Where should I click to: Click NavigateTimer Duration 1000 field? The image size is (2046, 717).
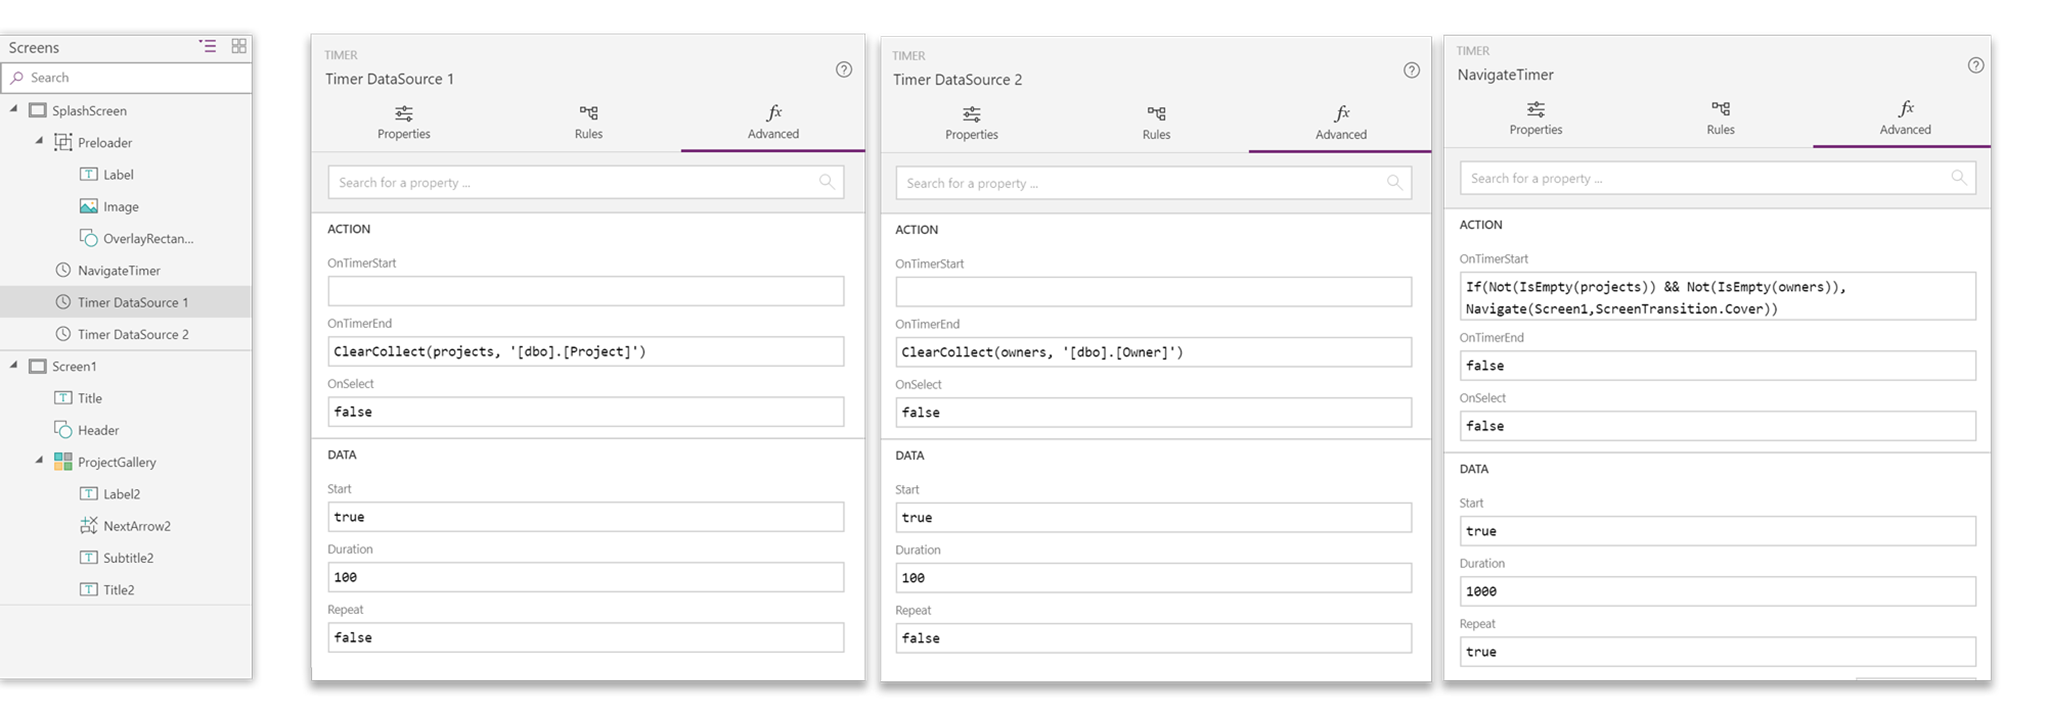1718,591
